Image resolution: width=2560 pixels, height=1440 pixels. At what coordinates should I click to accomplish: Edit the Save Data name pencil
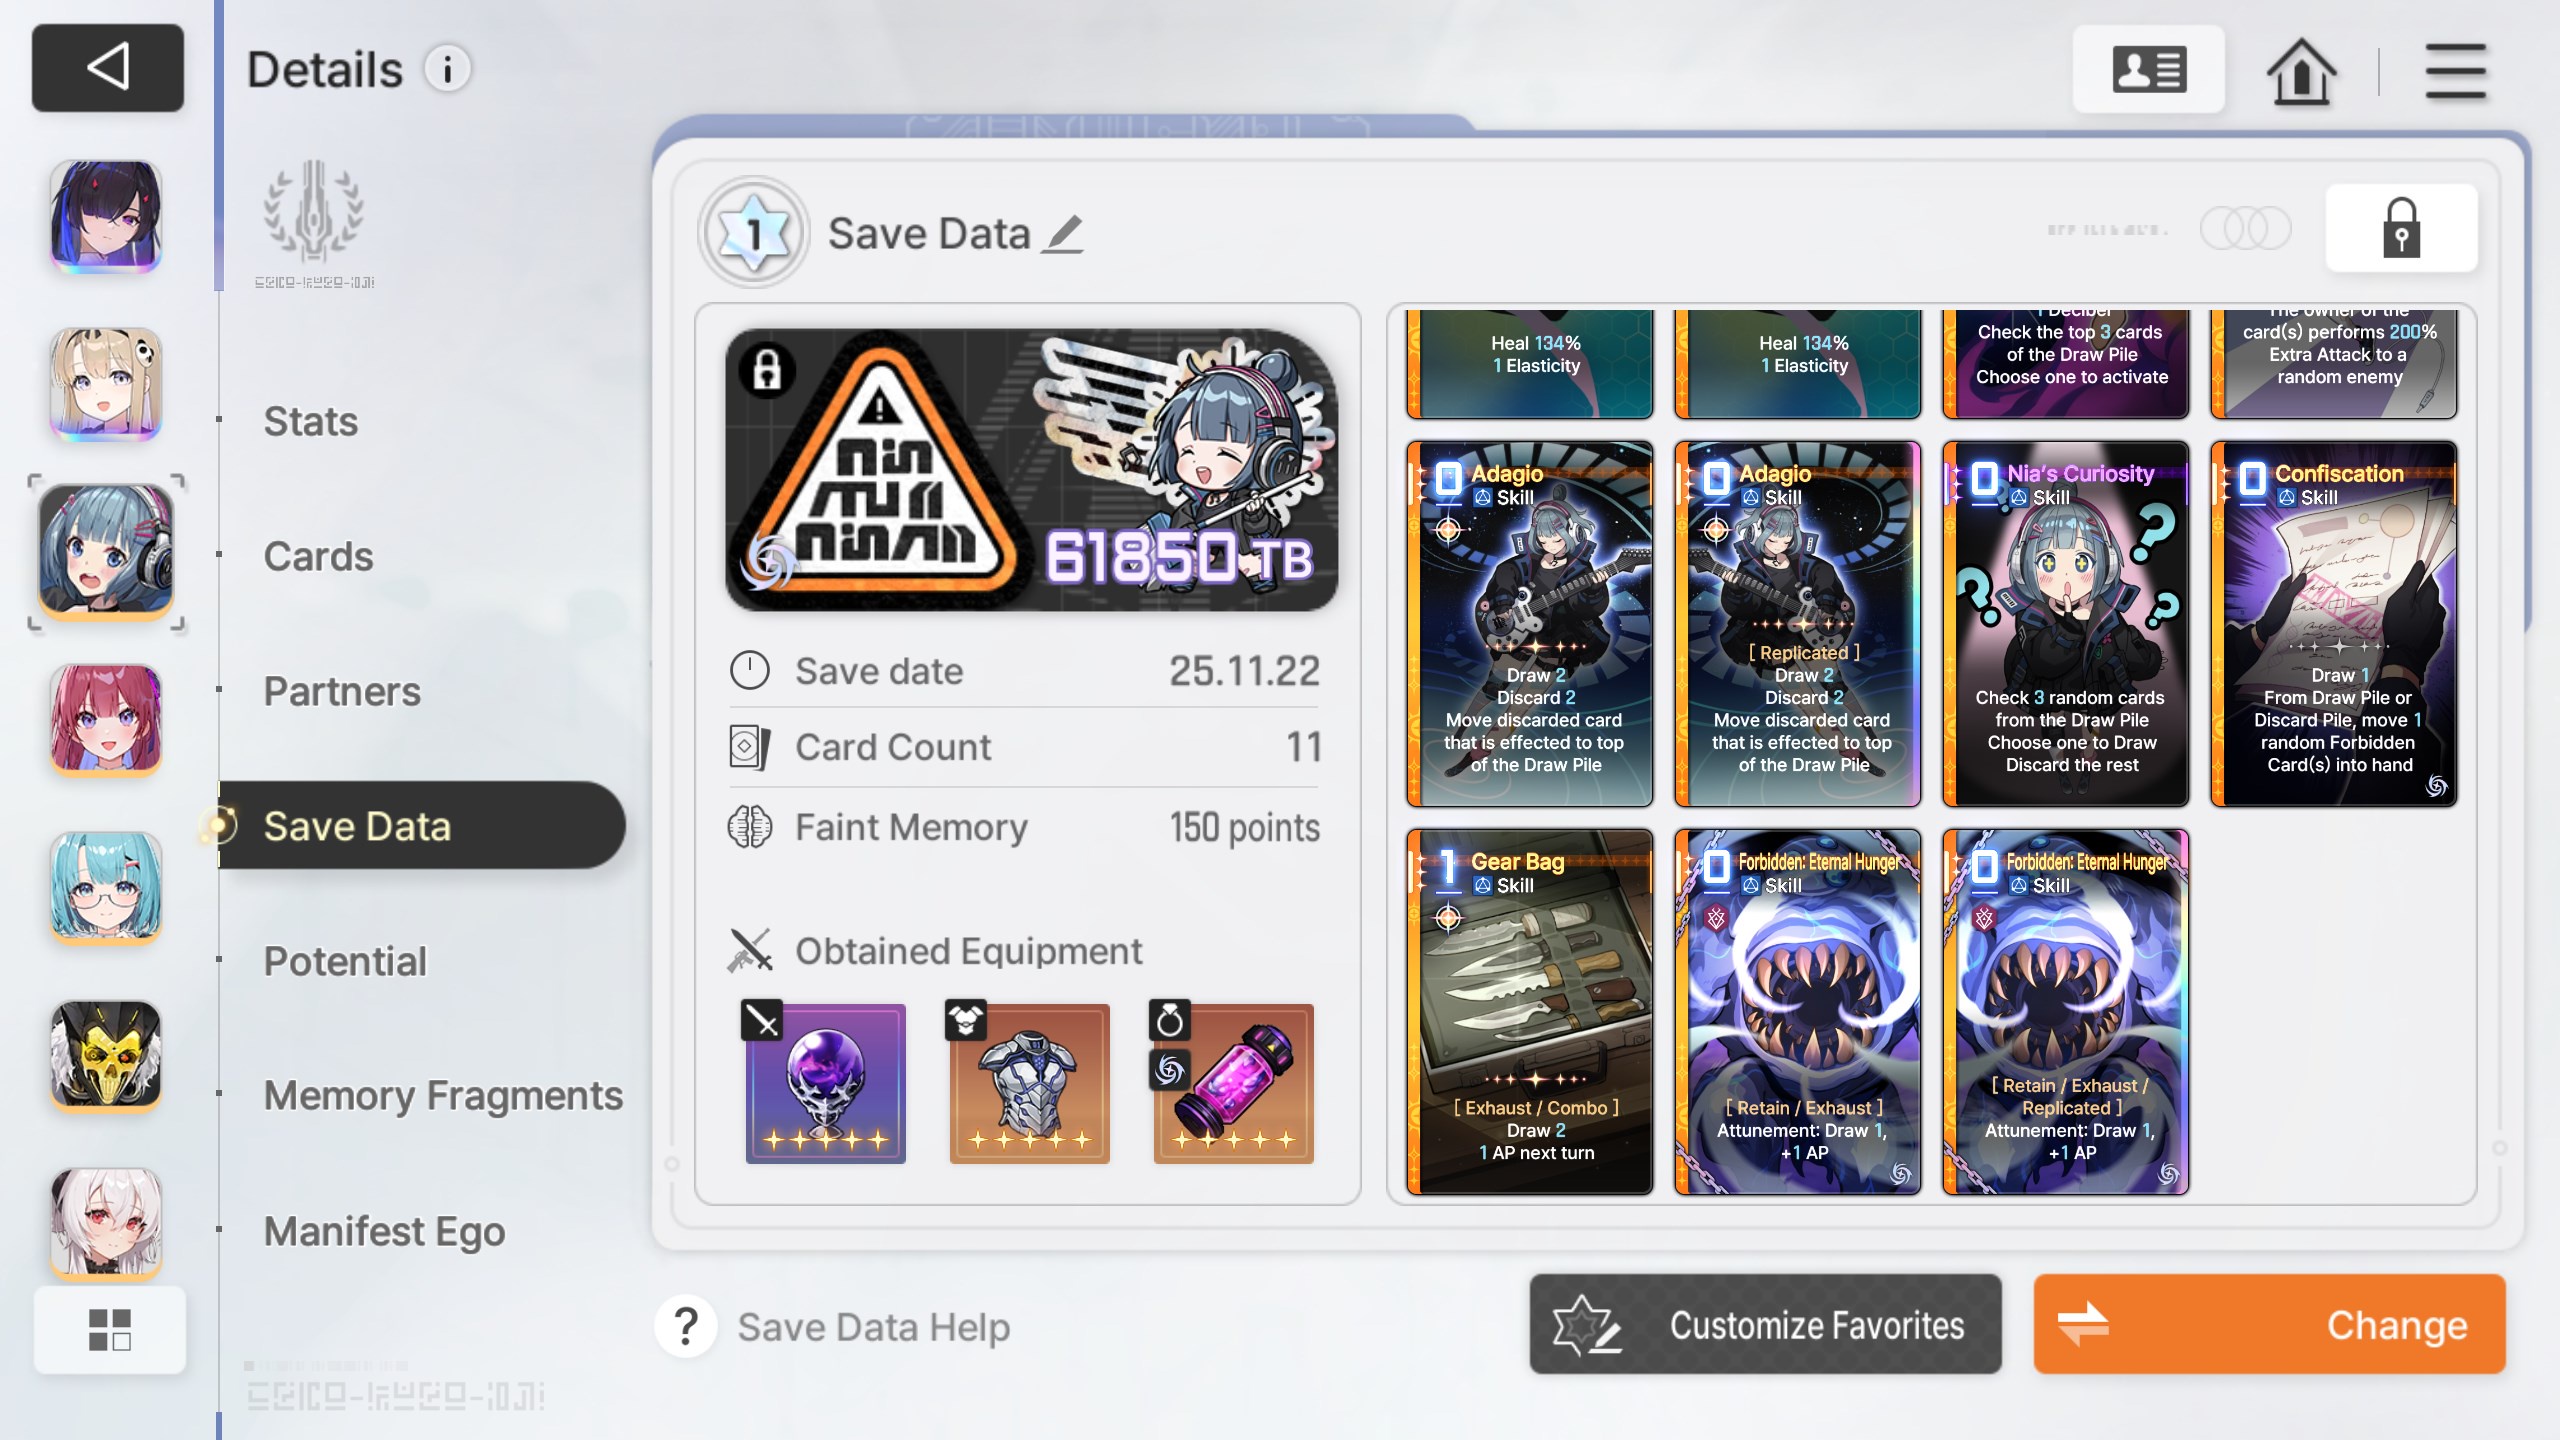1062,234
